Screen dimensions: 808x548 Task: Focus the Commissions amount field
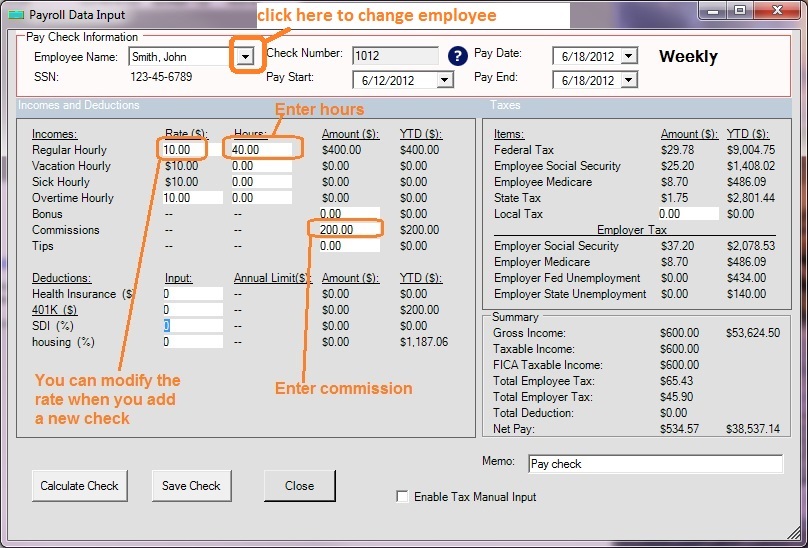click(349, 230)
